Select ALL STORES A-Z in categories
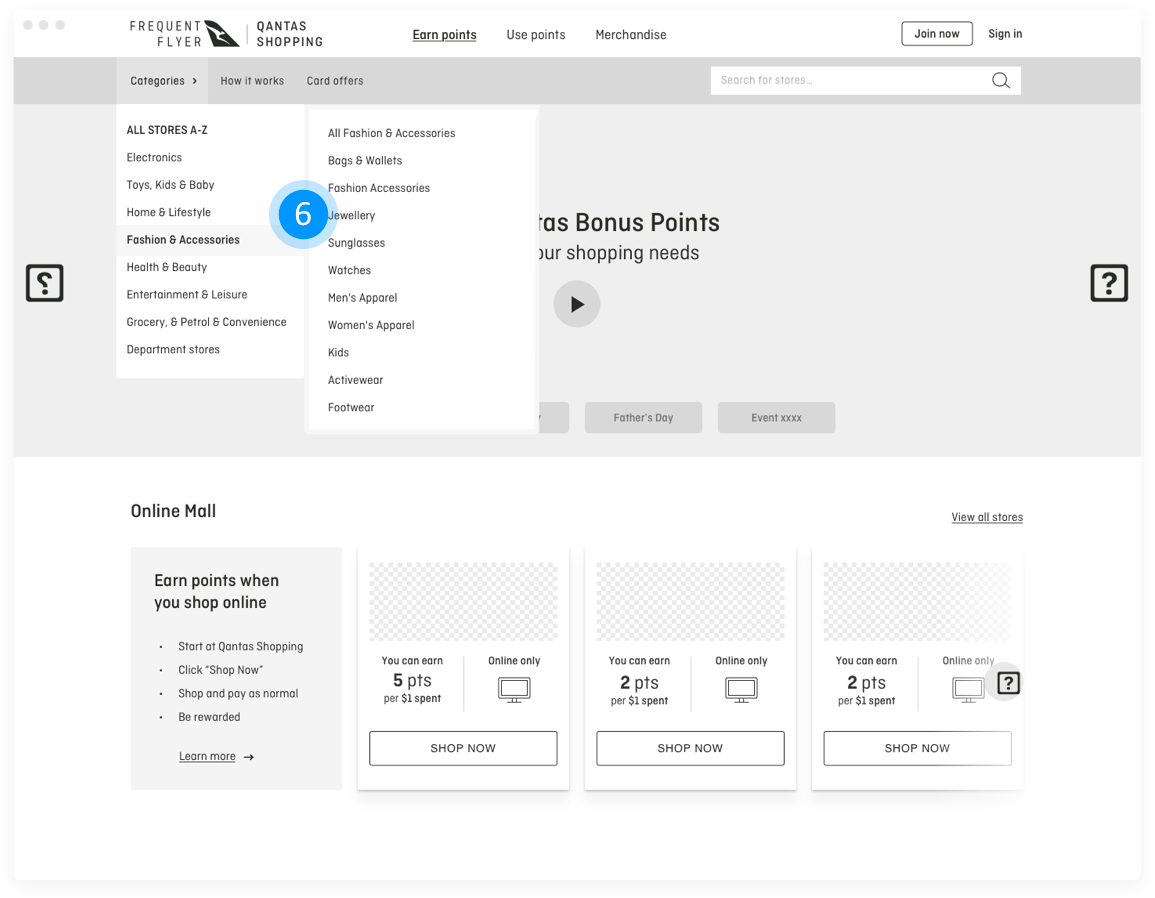1155x898 pixels. [167, 130]
